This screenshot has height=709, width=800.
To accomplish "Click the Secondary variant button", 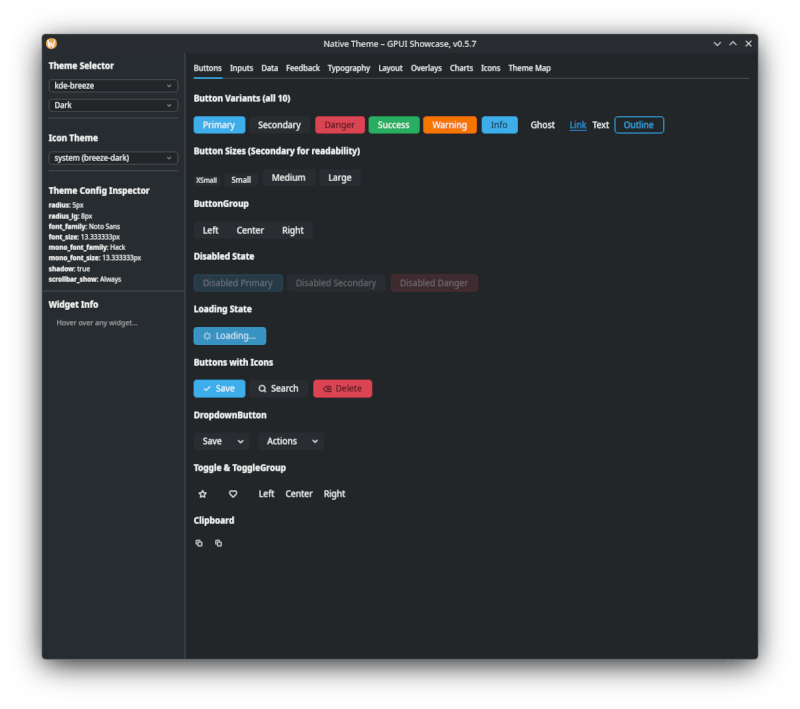I will (279, 125).
